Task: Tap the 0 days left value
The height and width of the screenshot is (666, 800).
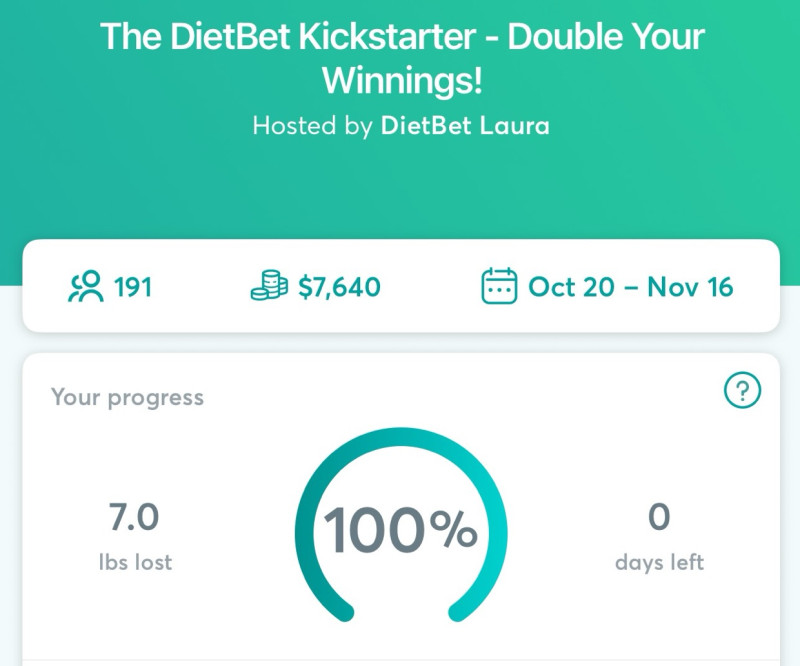Action: [x=658, y=518]
